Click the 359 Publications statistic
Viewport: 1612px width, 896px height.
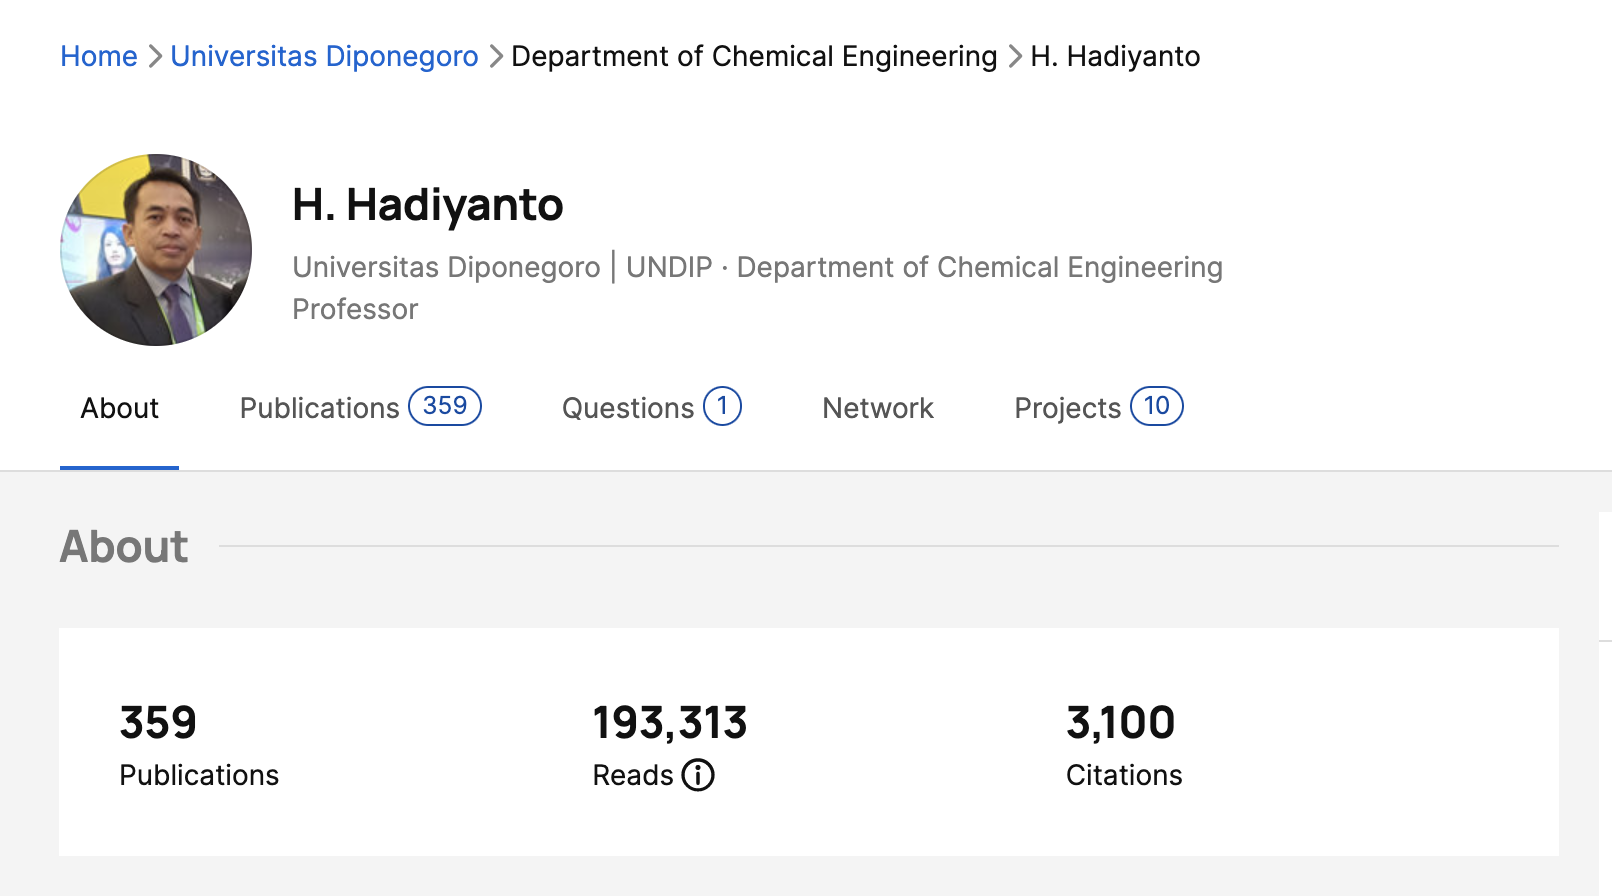coord(158,723)
